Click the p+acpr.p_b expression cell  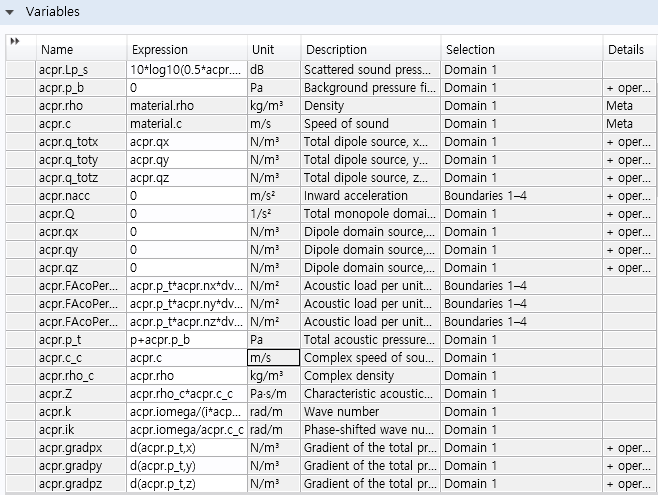tap(187, 340)
